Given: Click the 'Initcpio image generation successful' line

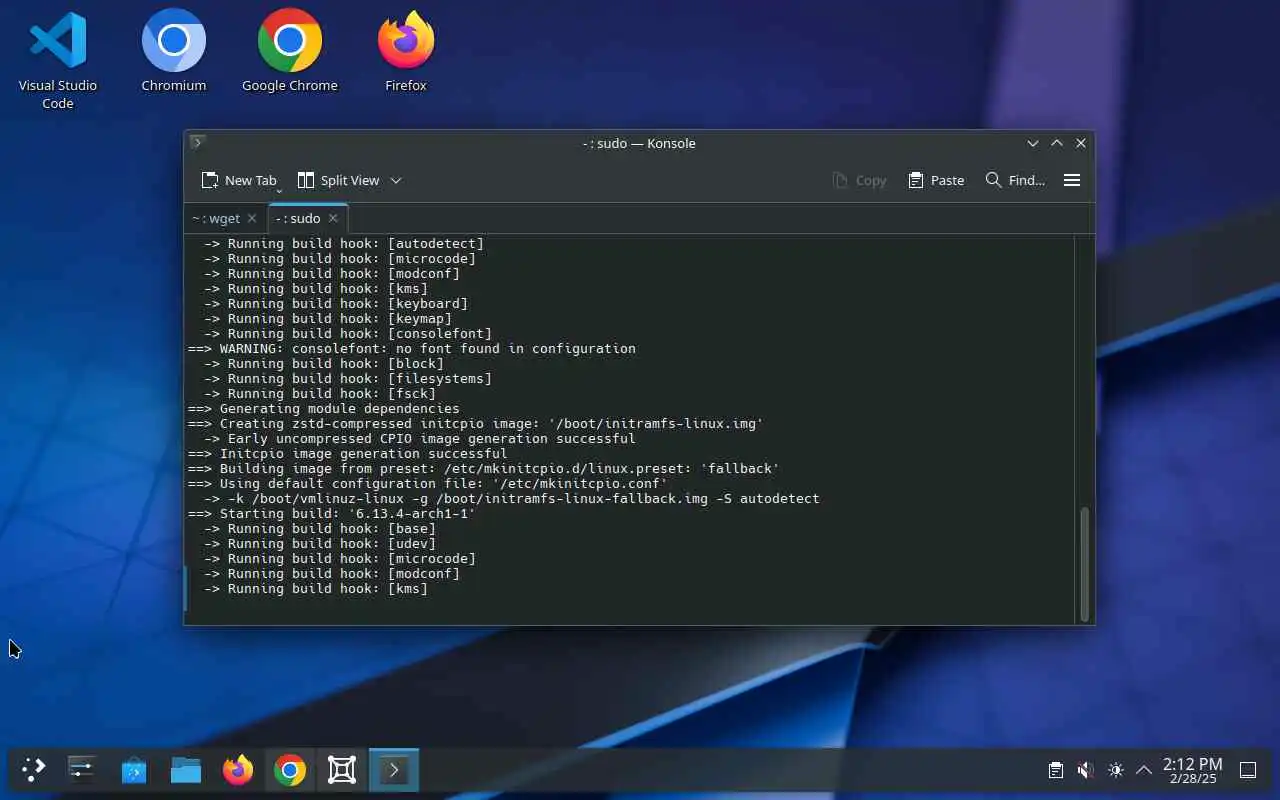Looking at the screenshot, I should (x=348, y=453).
